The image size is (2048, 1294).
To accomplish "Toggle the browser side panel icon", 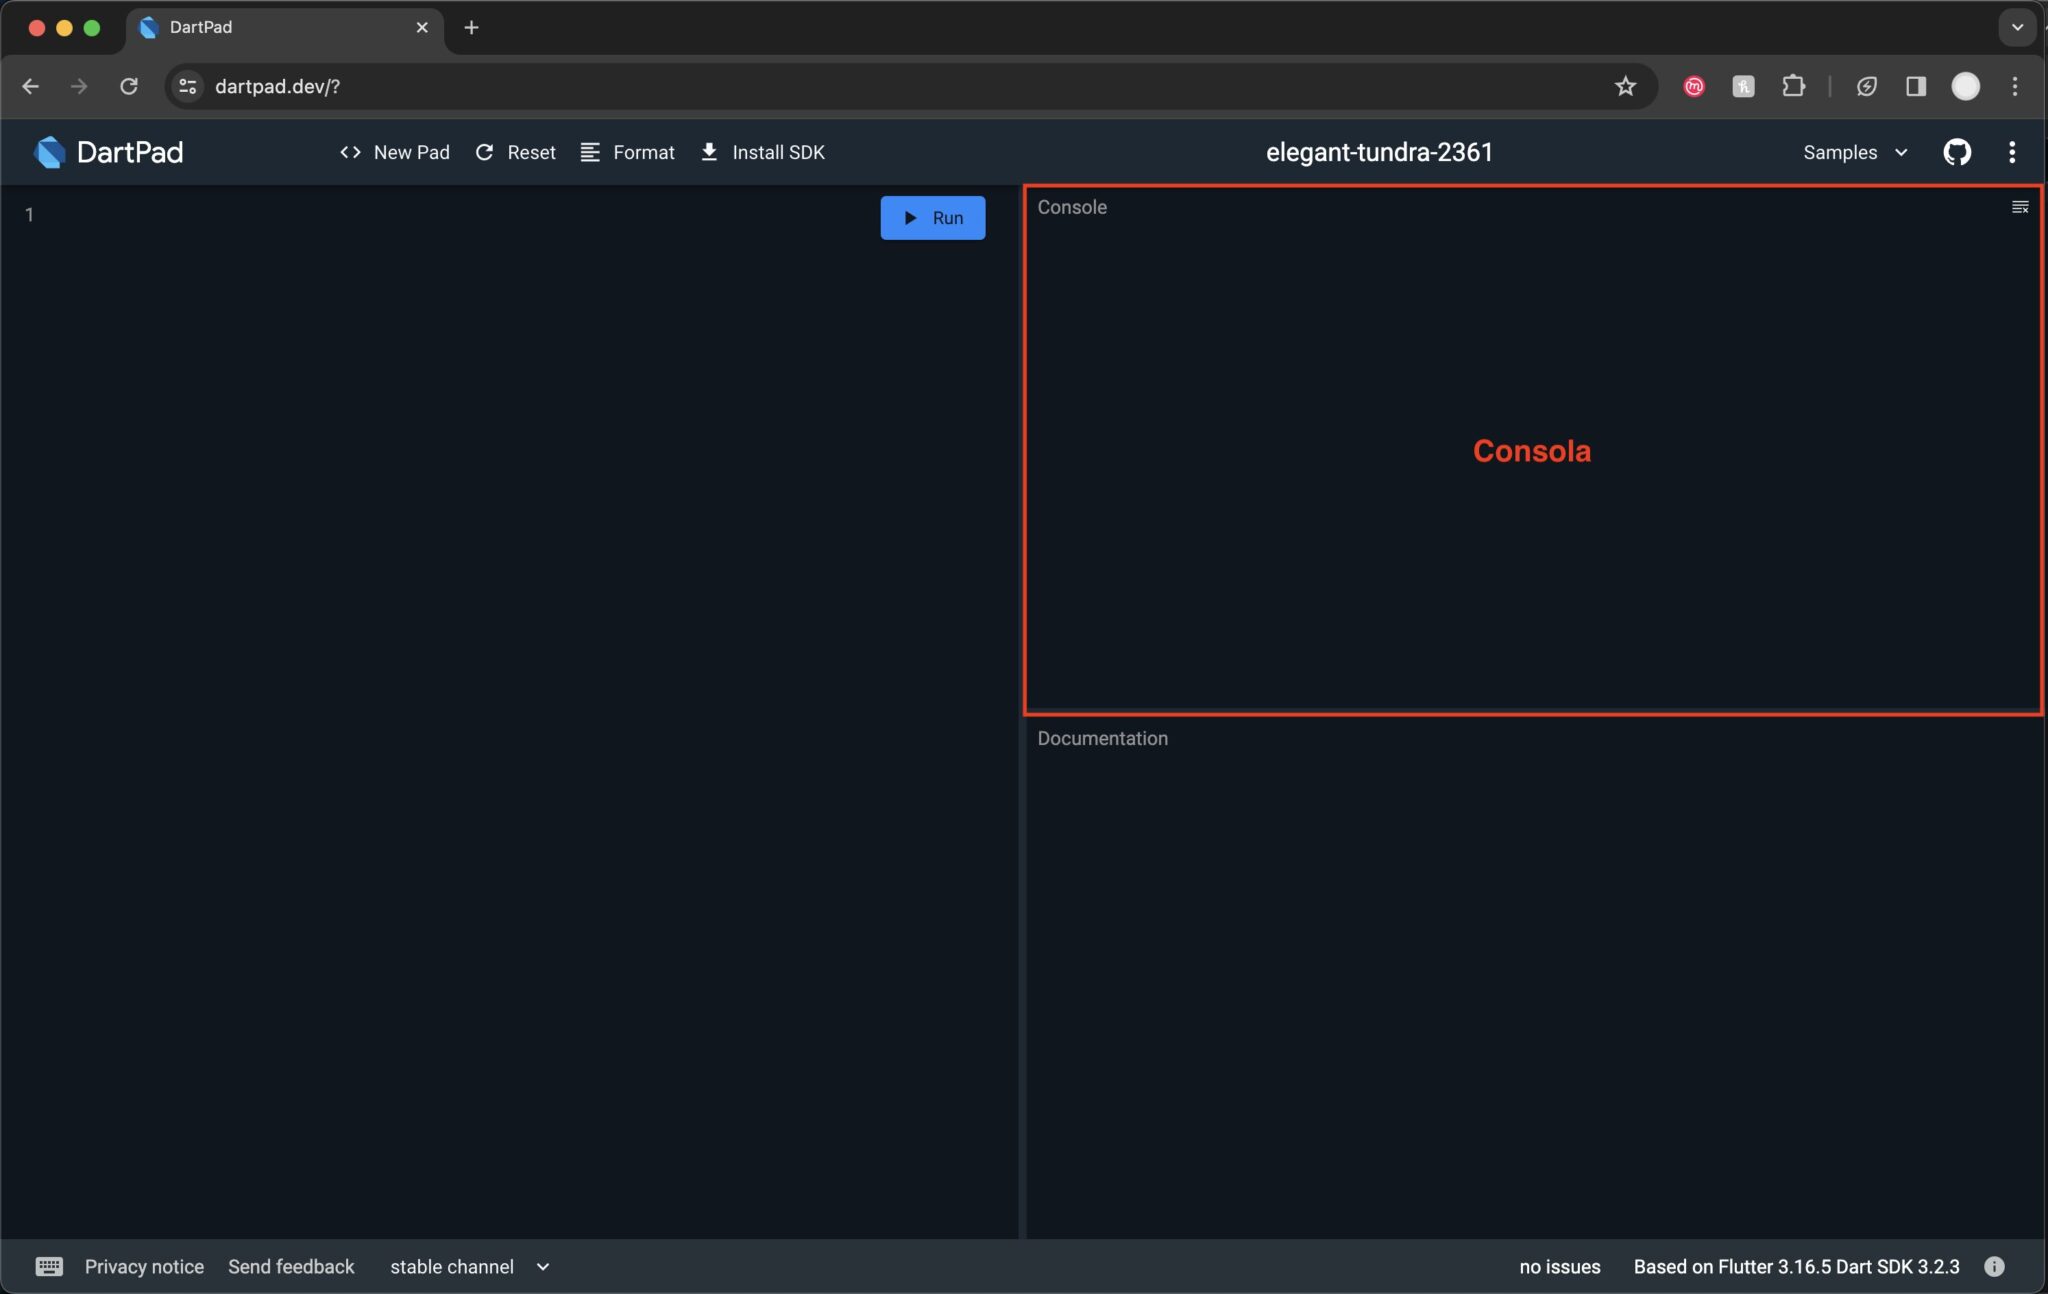I will 1915,86.
